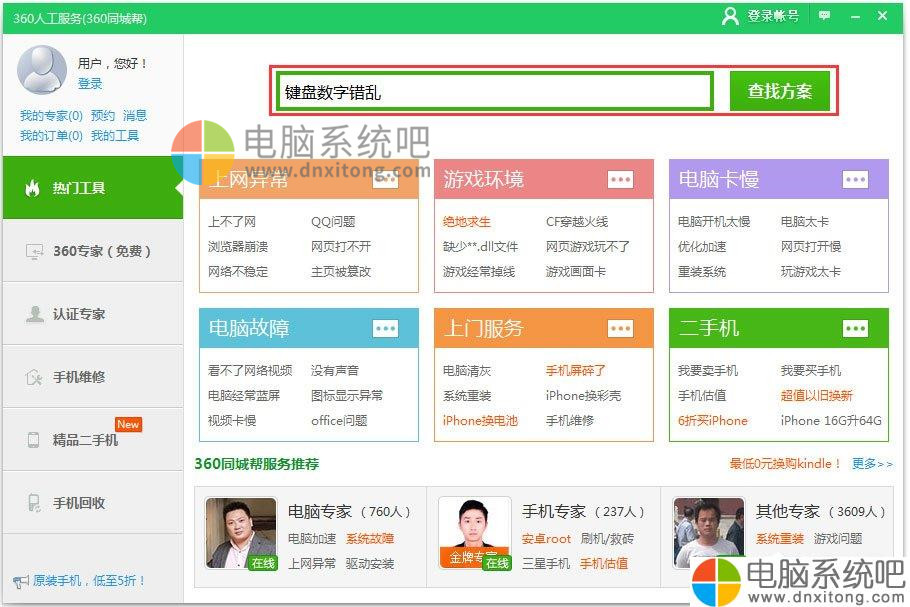This screenshot has height=607, width=910.
Task: Open 游戏经常掉线 link
Action: (x=479, y=272)
